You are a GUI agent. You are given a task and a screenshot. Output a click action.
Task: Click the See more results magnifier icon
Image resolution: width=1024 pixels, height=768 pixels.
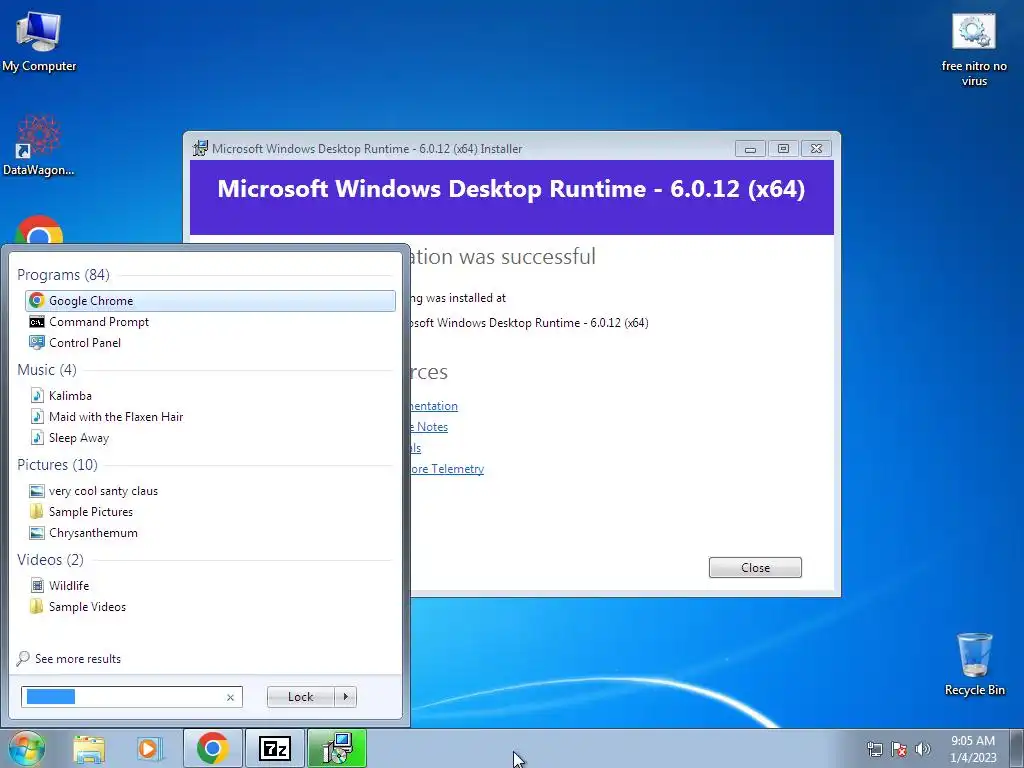tap(24, 658)
